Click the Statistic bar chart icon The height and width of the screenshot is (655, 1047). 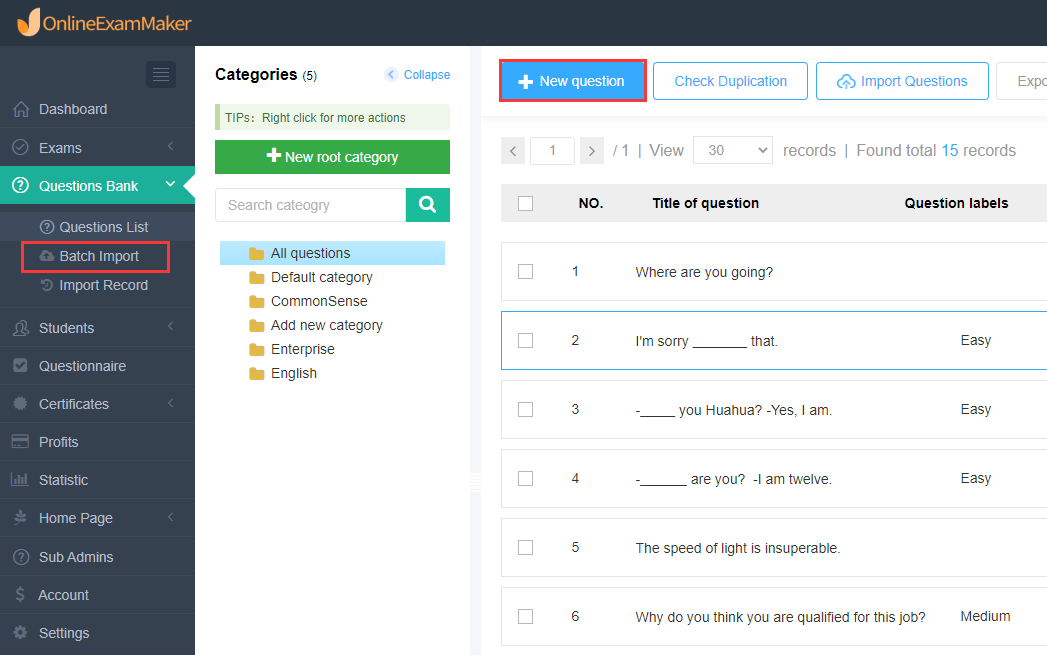(20, 479)
